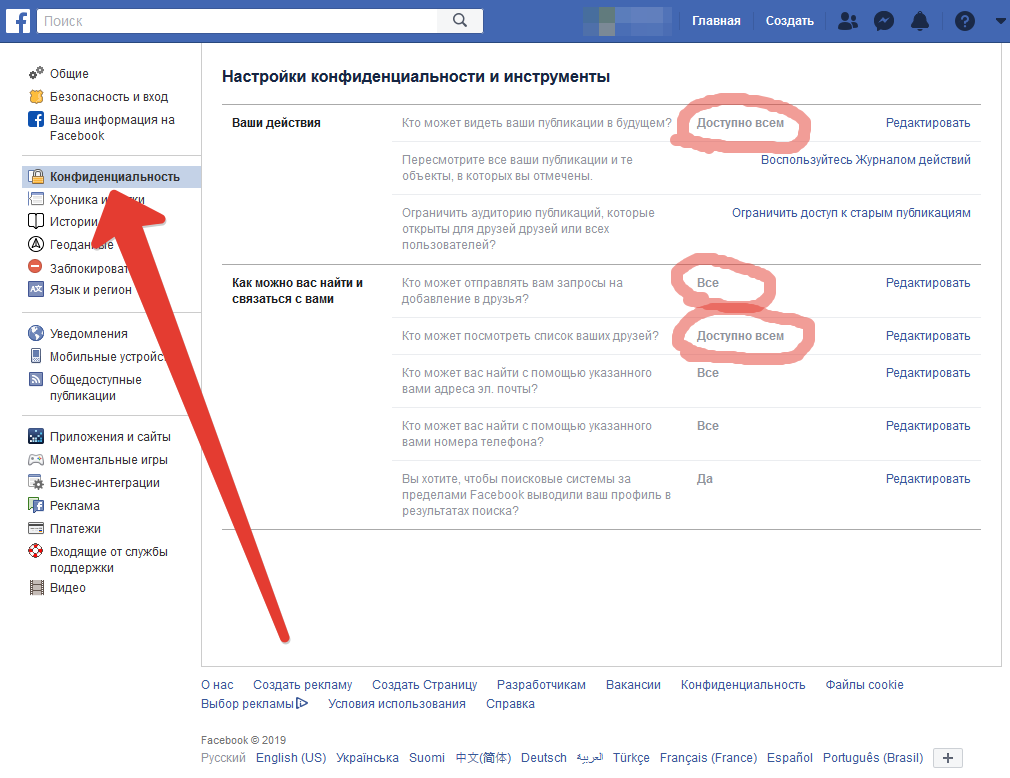Open Реклама settings

pyautogui.click(x=75, y=506)
